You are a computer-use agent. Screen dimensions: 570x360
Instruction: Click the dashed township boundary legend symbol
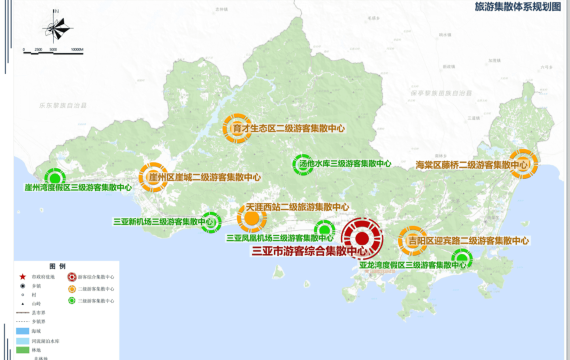tap(23, 321)
